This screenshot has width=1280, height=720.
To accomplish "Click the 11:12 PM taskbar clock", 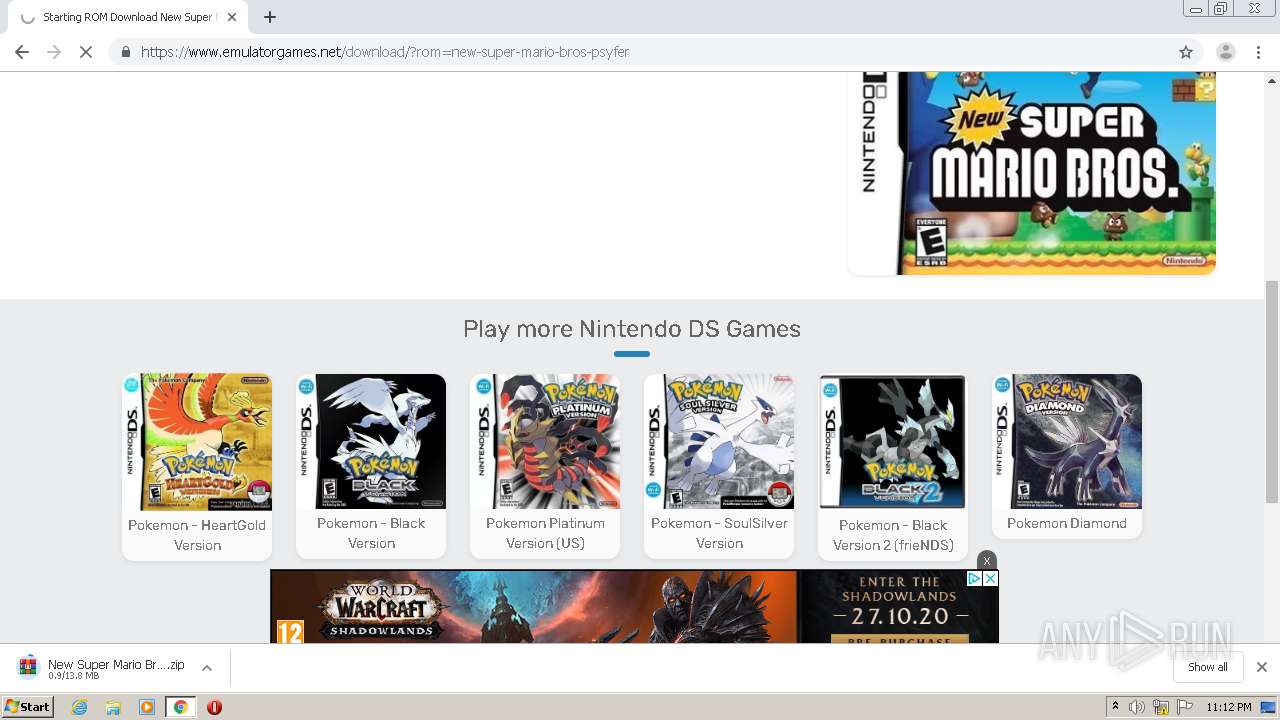I will pyautogui.click(x=1229, y=707).
